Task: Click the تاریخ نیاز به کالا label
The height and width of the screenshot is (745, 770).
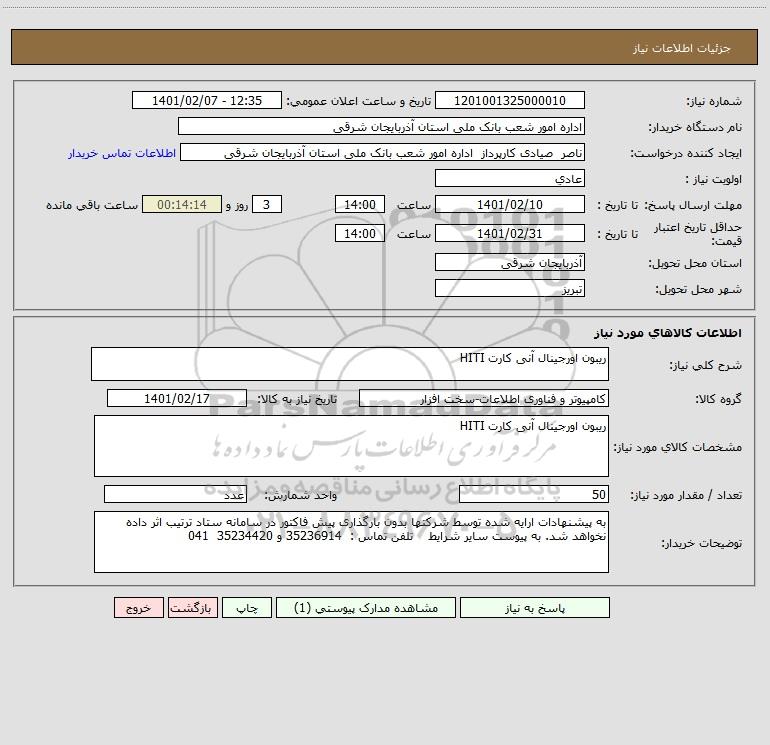Action: point(298,399)
